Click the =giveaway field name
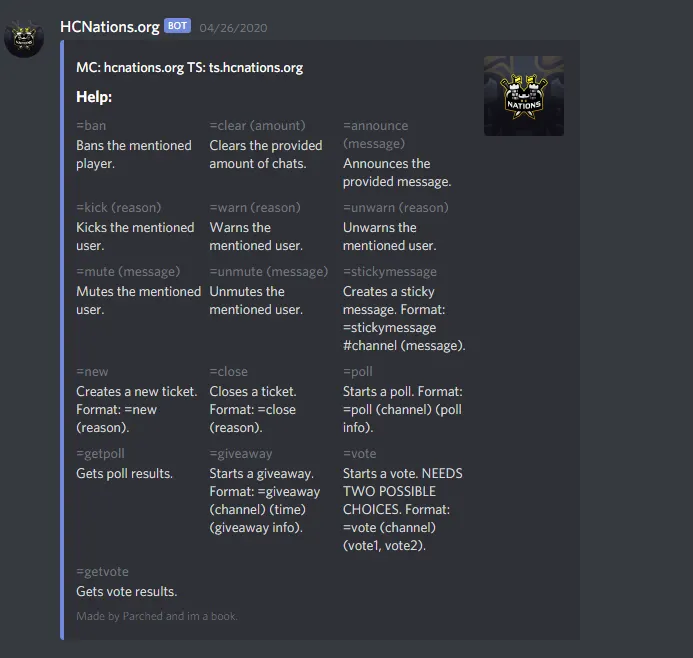This screenshot has height=658, width=693. (241, 453)
